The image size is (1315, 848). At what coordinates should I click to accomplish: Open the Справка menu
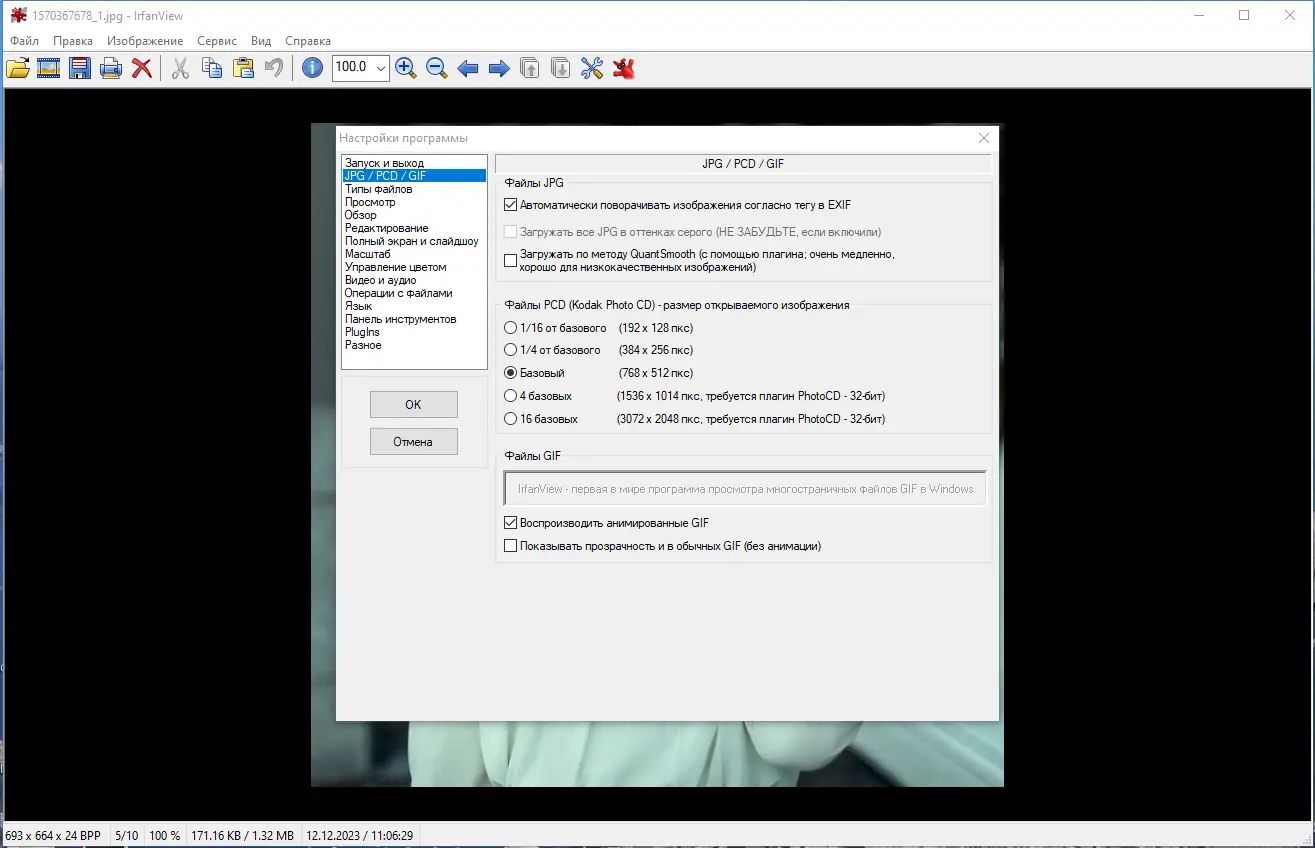(x=308, y=41)
